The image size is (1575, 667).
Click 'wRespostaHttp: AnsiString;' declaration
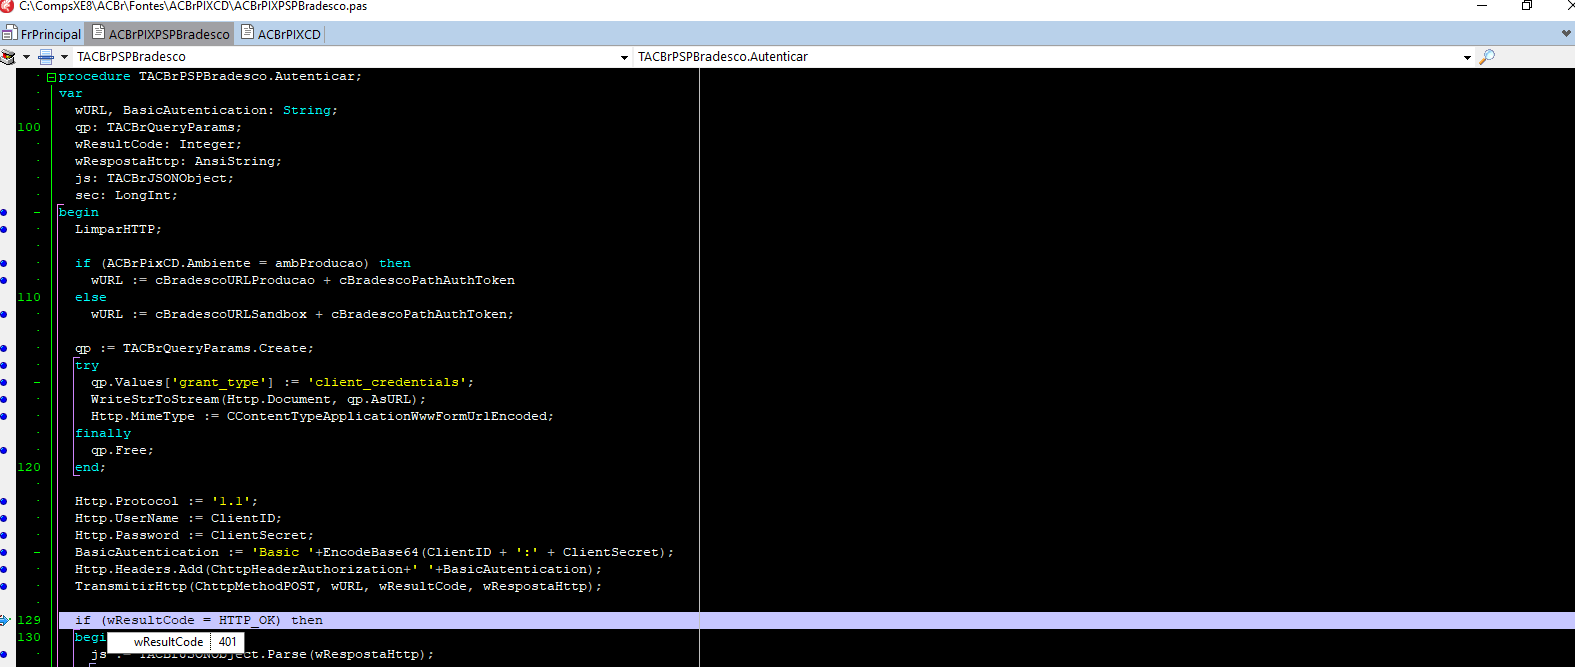(x=178, y=161)
